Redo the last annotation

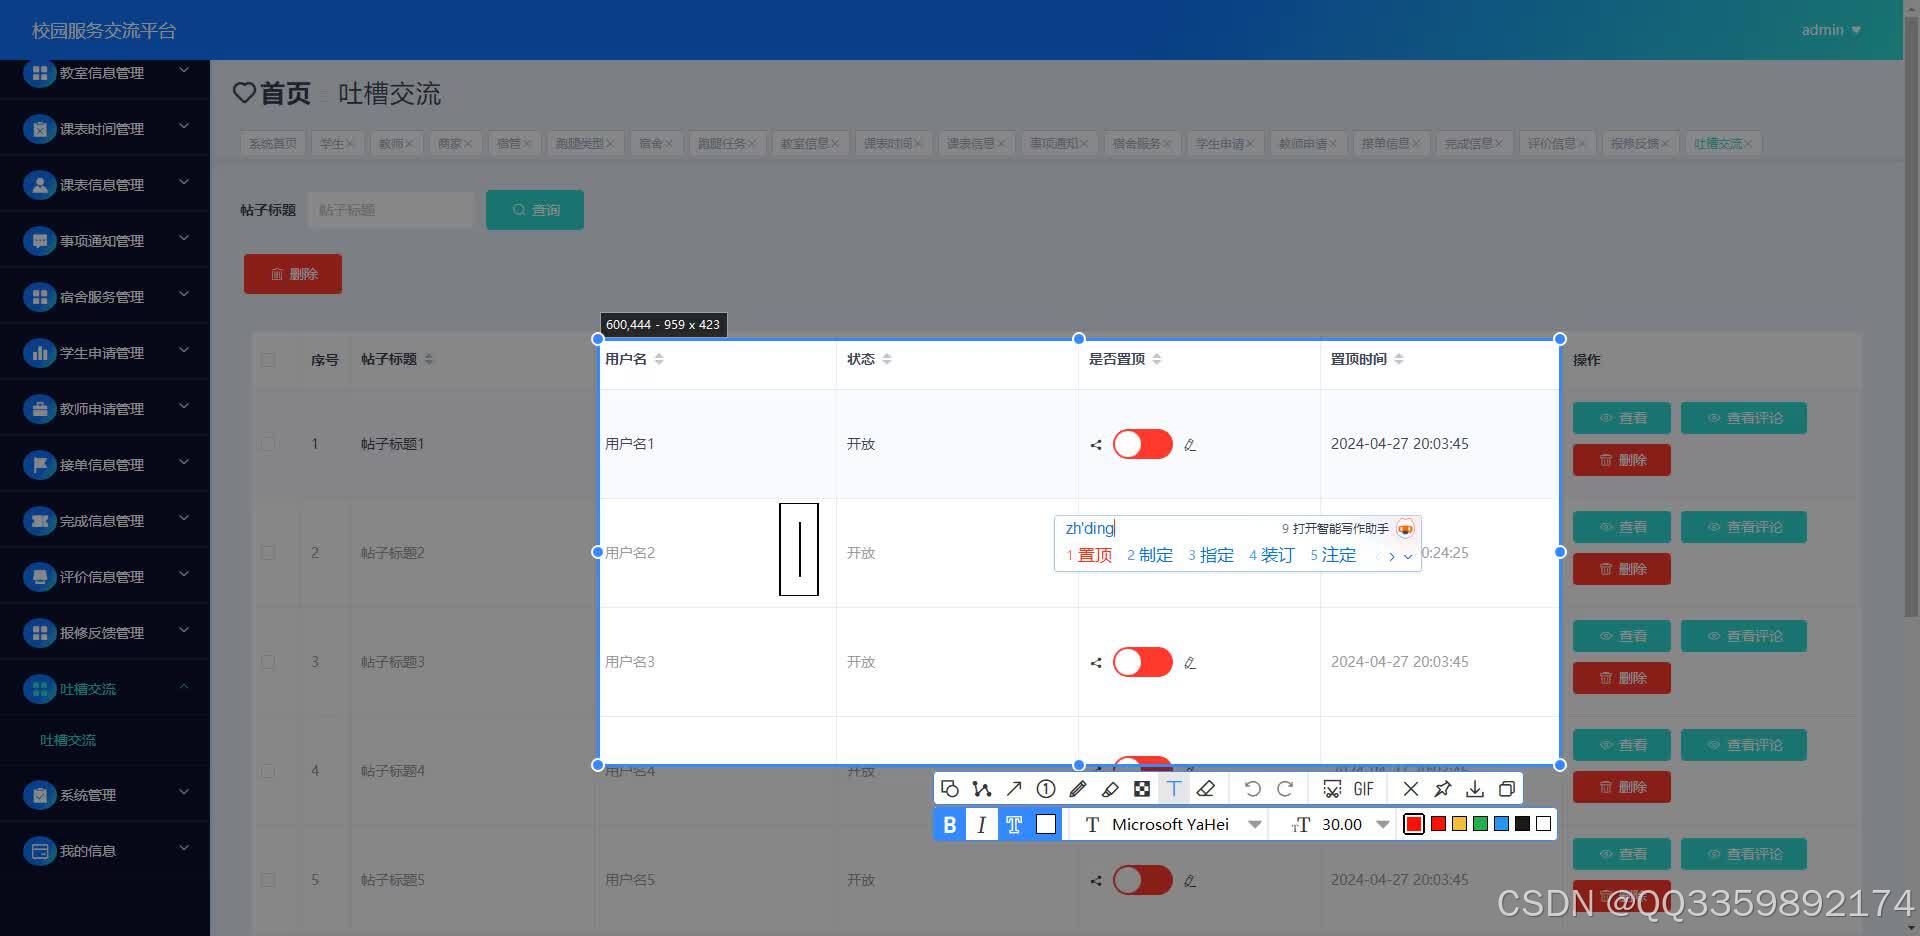[1285, 789]
